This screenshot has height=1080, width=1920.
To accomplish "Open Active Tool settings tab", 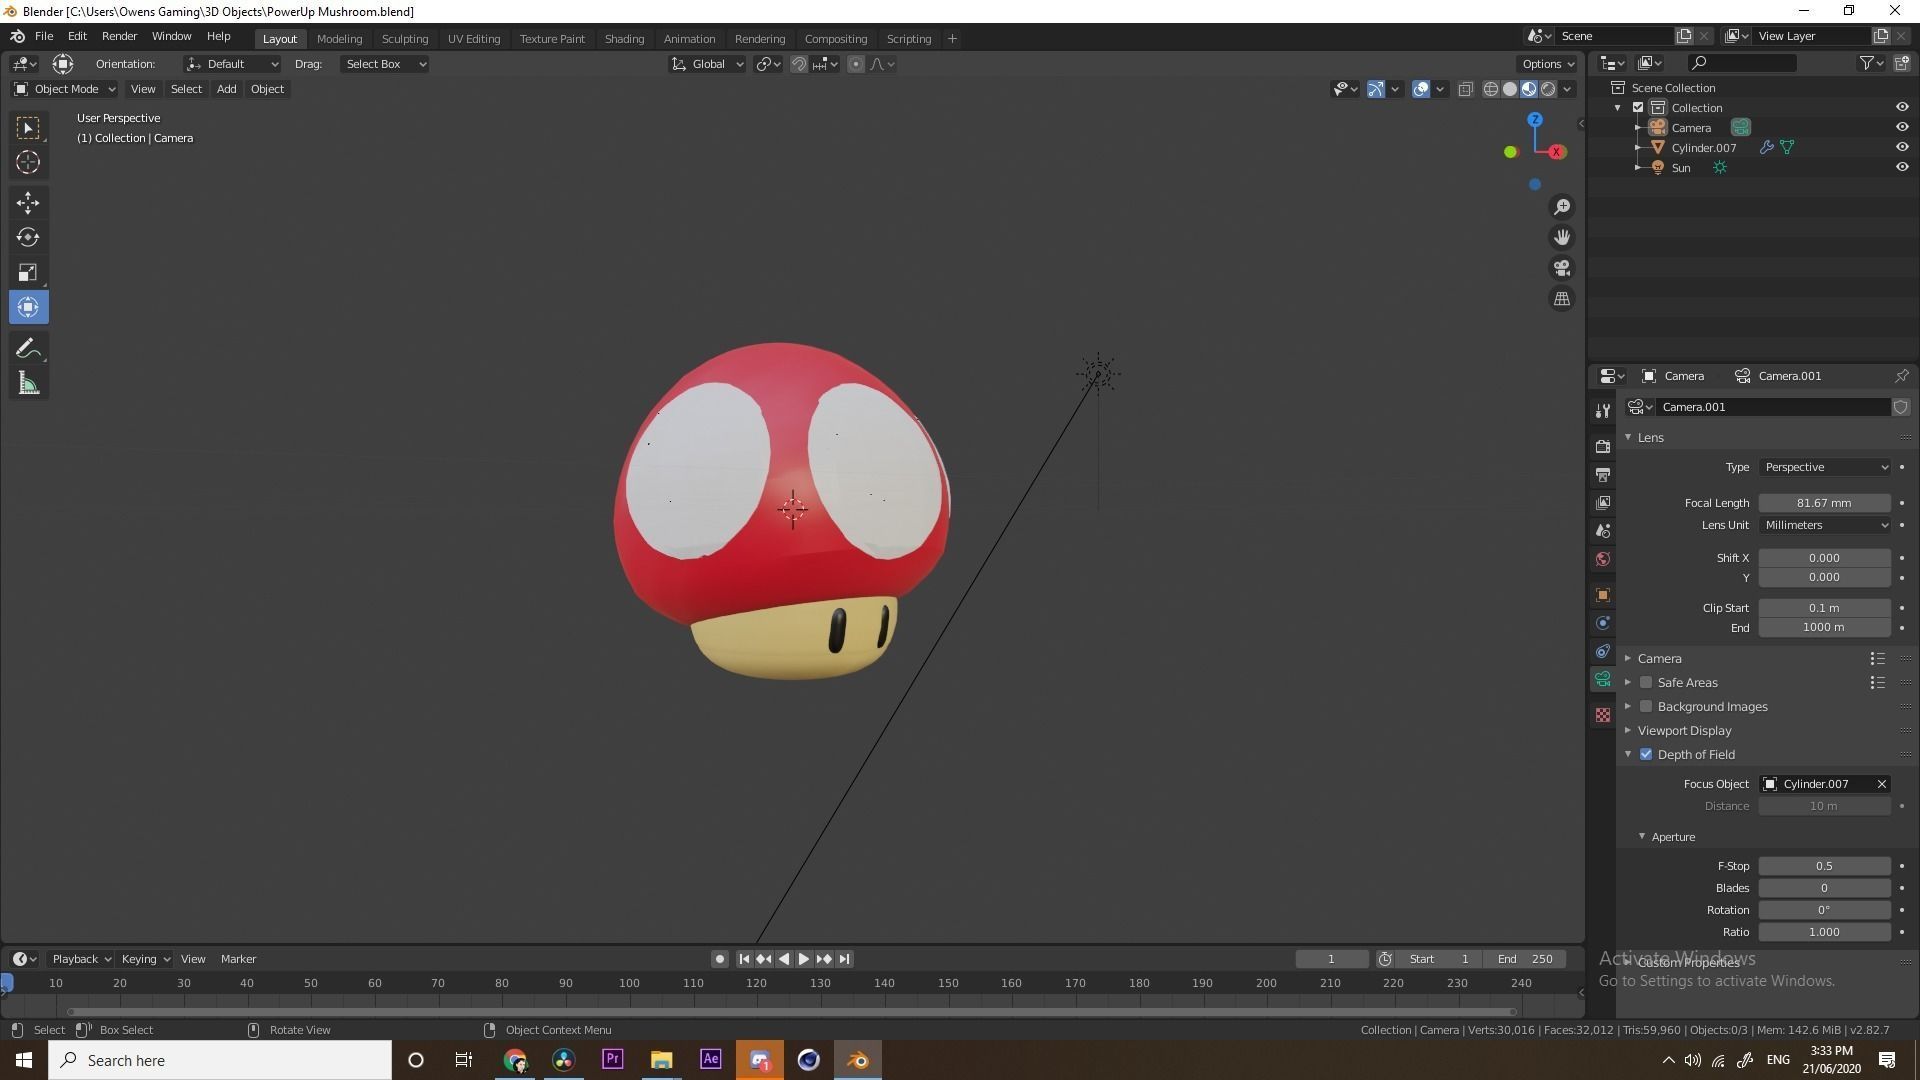I will coord(1603,410).
